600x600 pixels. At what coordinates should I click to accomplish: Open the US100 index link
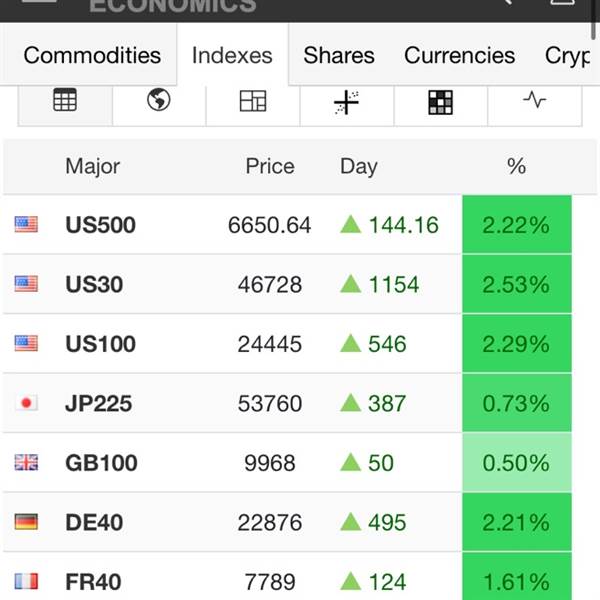tap(100, 344)
